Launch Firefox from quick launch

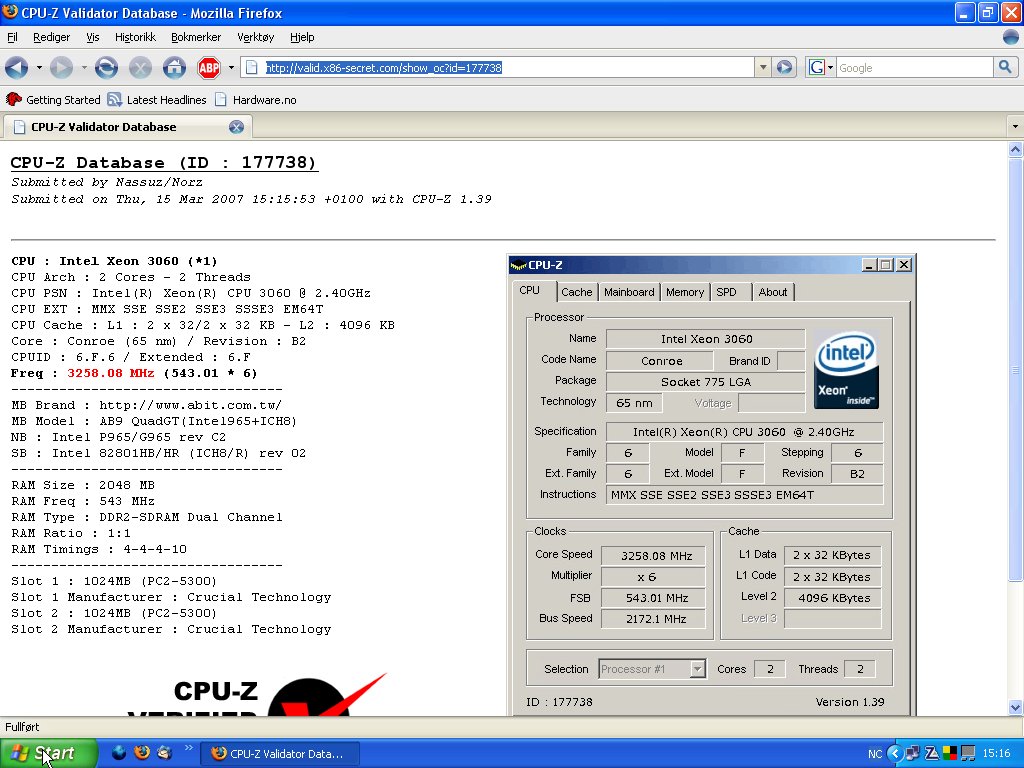[142, 753]
